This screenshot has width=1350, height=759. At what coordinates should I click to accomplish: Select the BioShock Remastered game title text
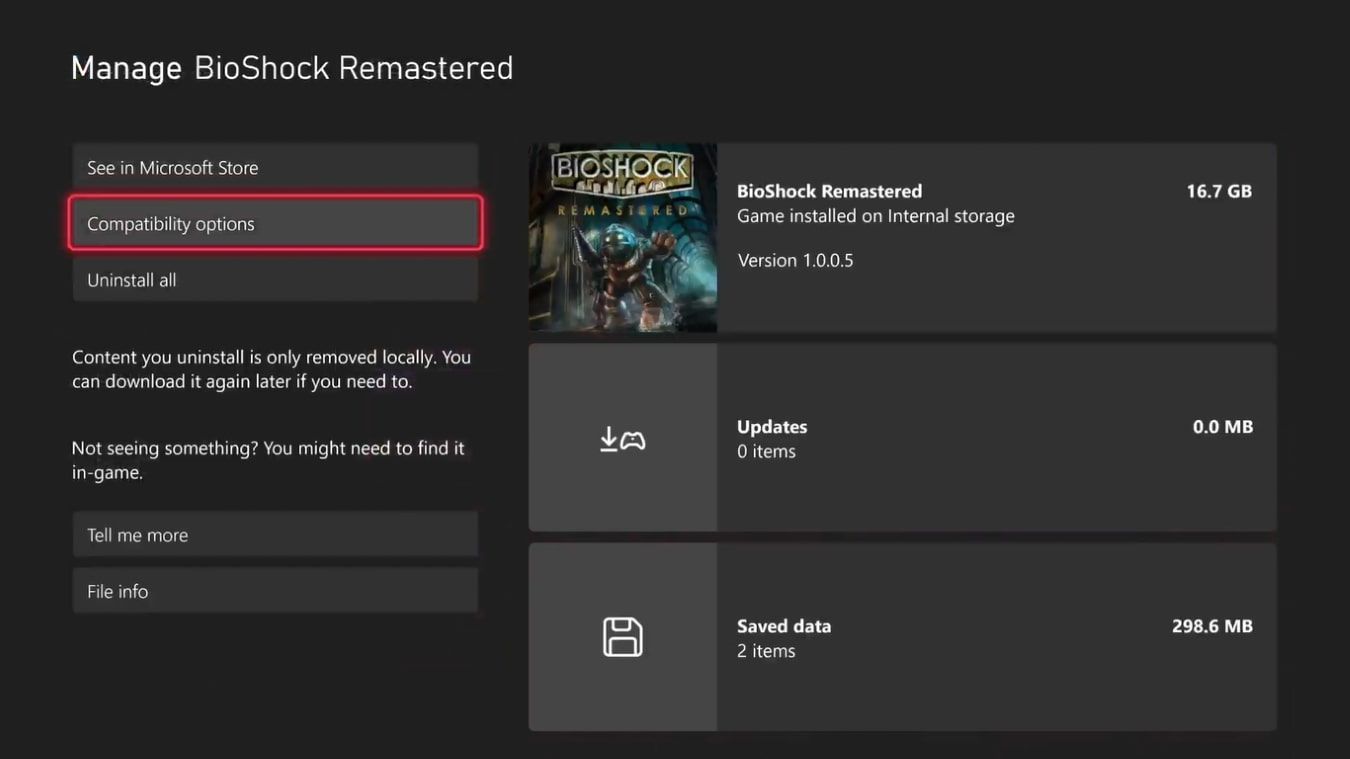pyautogui.click(x=829, y=191)
